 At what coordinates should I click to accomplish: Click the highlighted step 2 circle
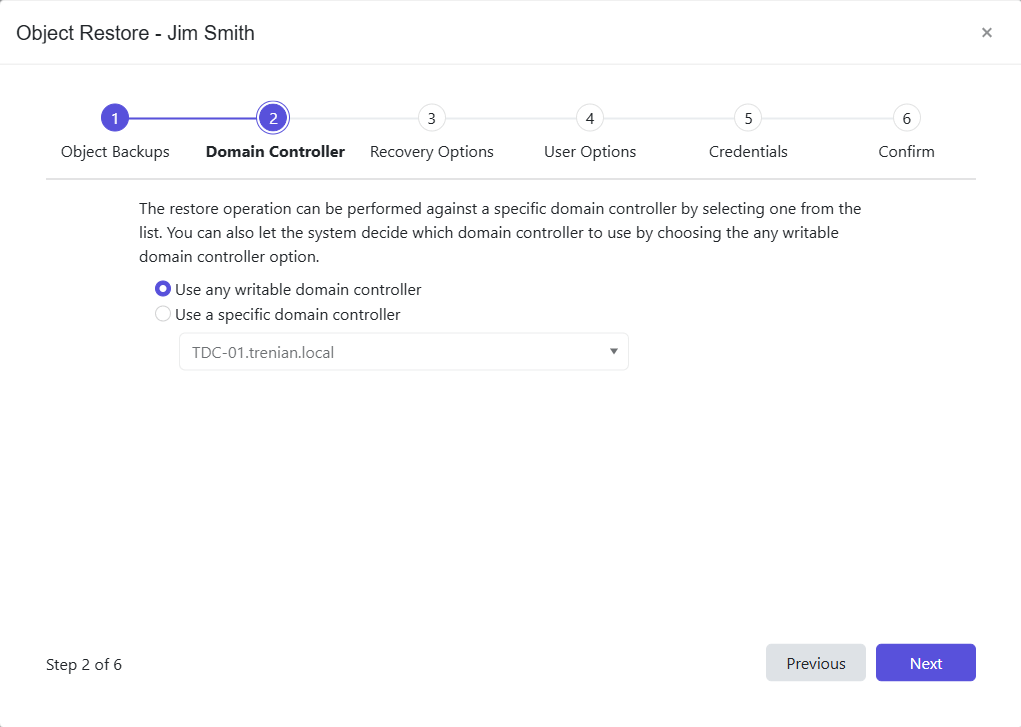click(273, 117)
